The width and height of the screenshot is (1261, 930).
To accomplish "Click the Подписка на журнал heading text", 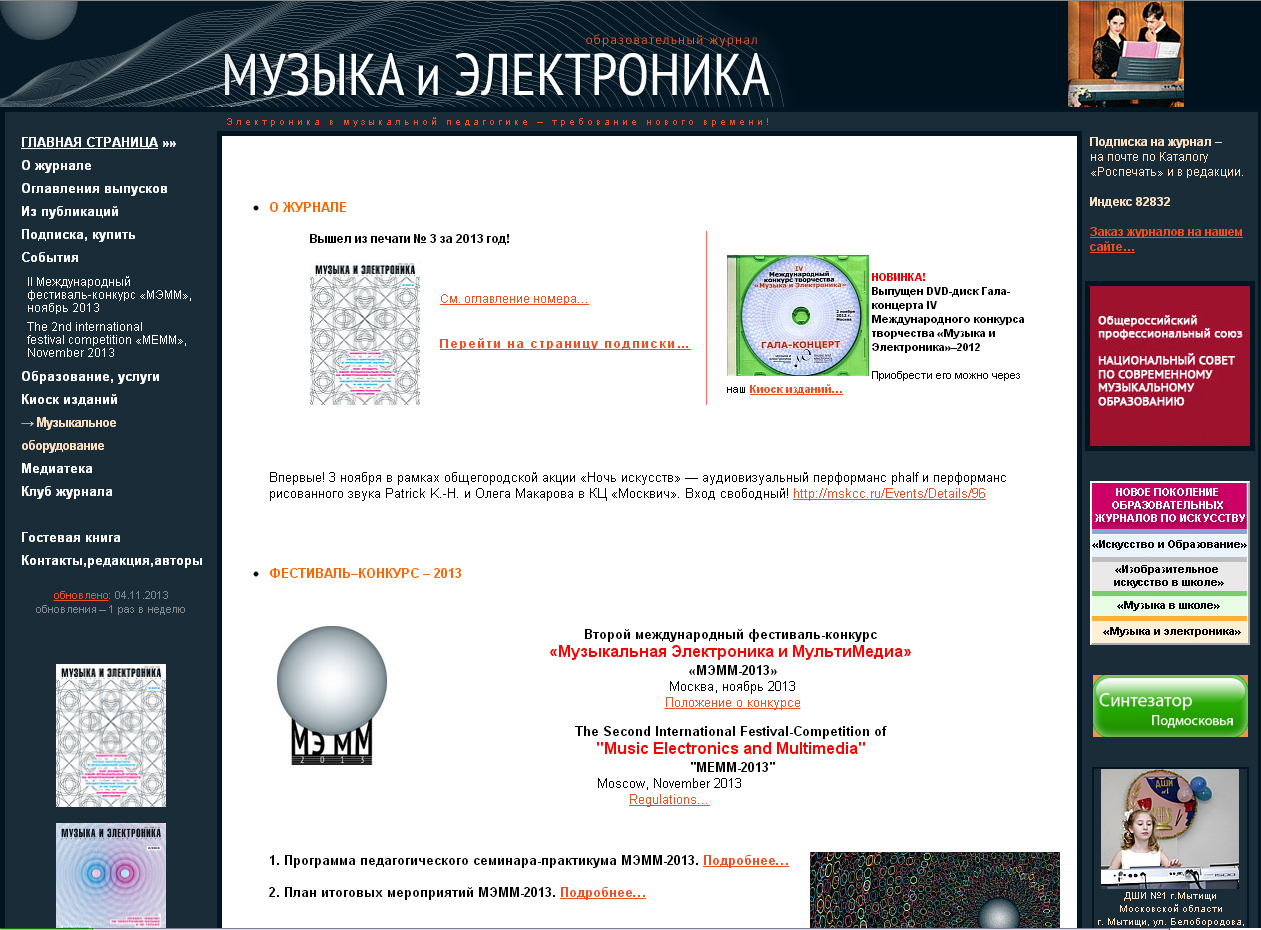I will (x=1155, y=142).
